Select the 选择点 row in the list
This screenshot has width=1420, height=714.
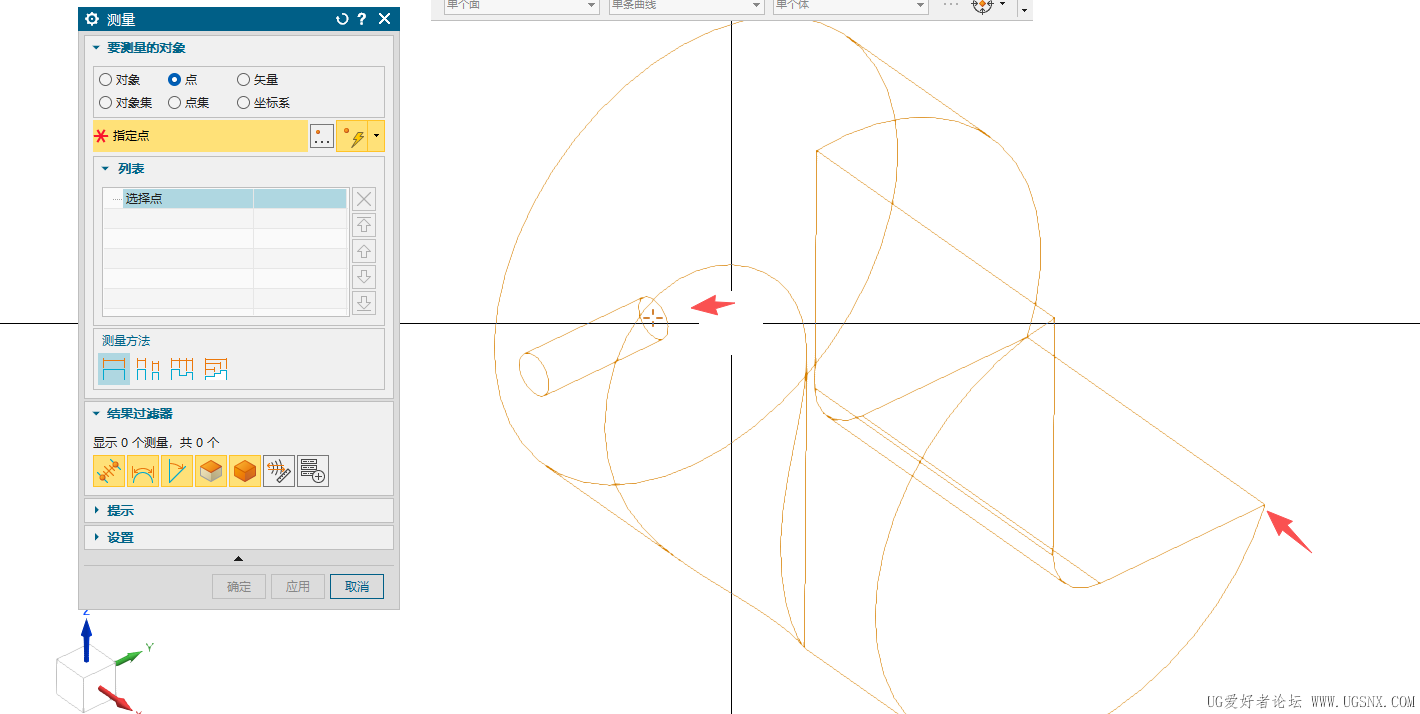click(x=225, y=199)
